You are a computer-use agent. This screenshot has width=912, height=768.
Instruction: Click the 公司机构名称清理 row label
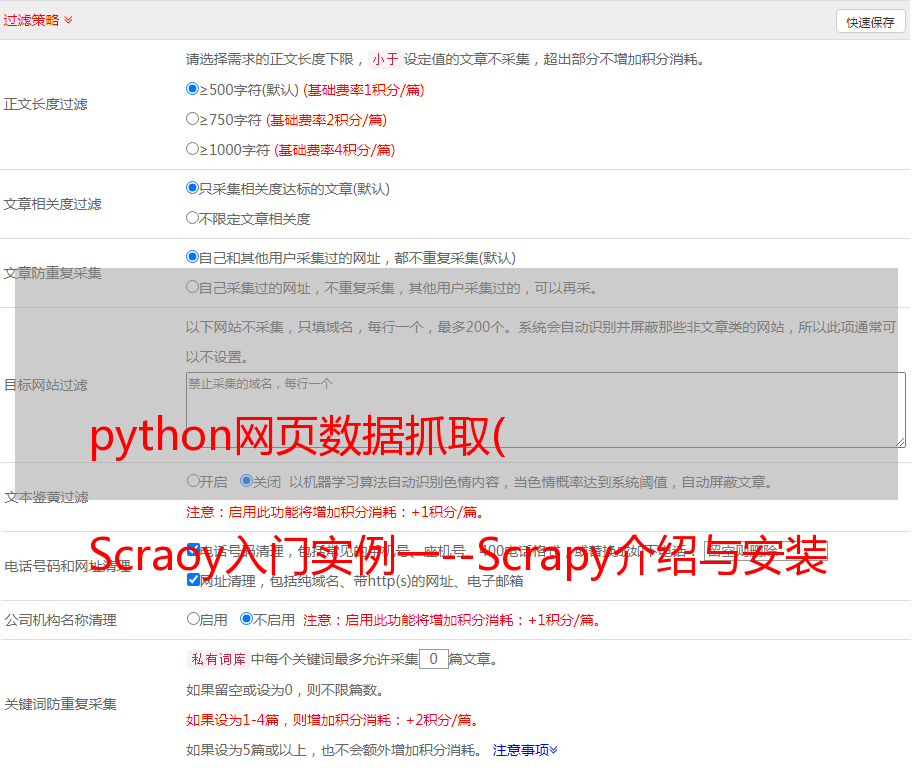click(x=60, y=620)
